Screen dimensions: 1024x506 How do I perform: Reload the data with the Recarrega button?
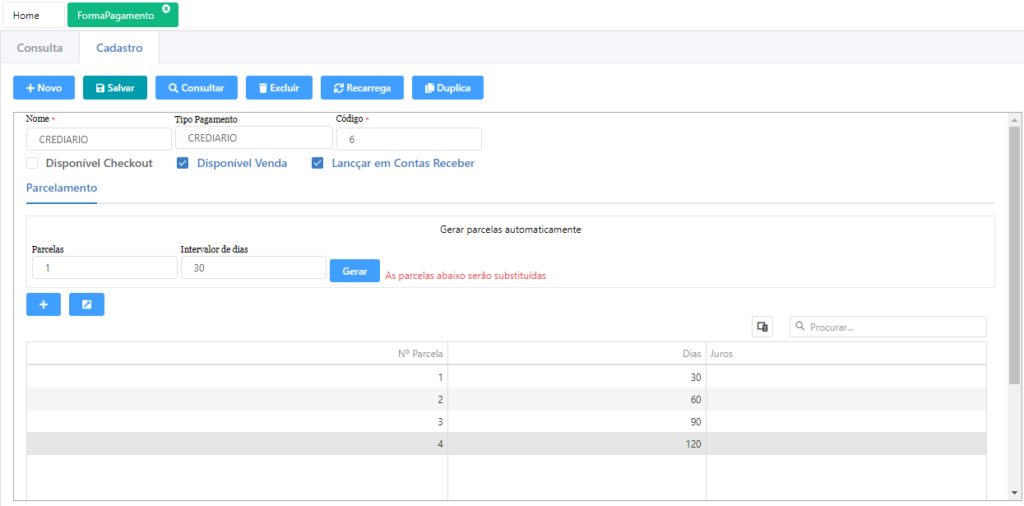(x=362, y=88)
